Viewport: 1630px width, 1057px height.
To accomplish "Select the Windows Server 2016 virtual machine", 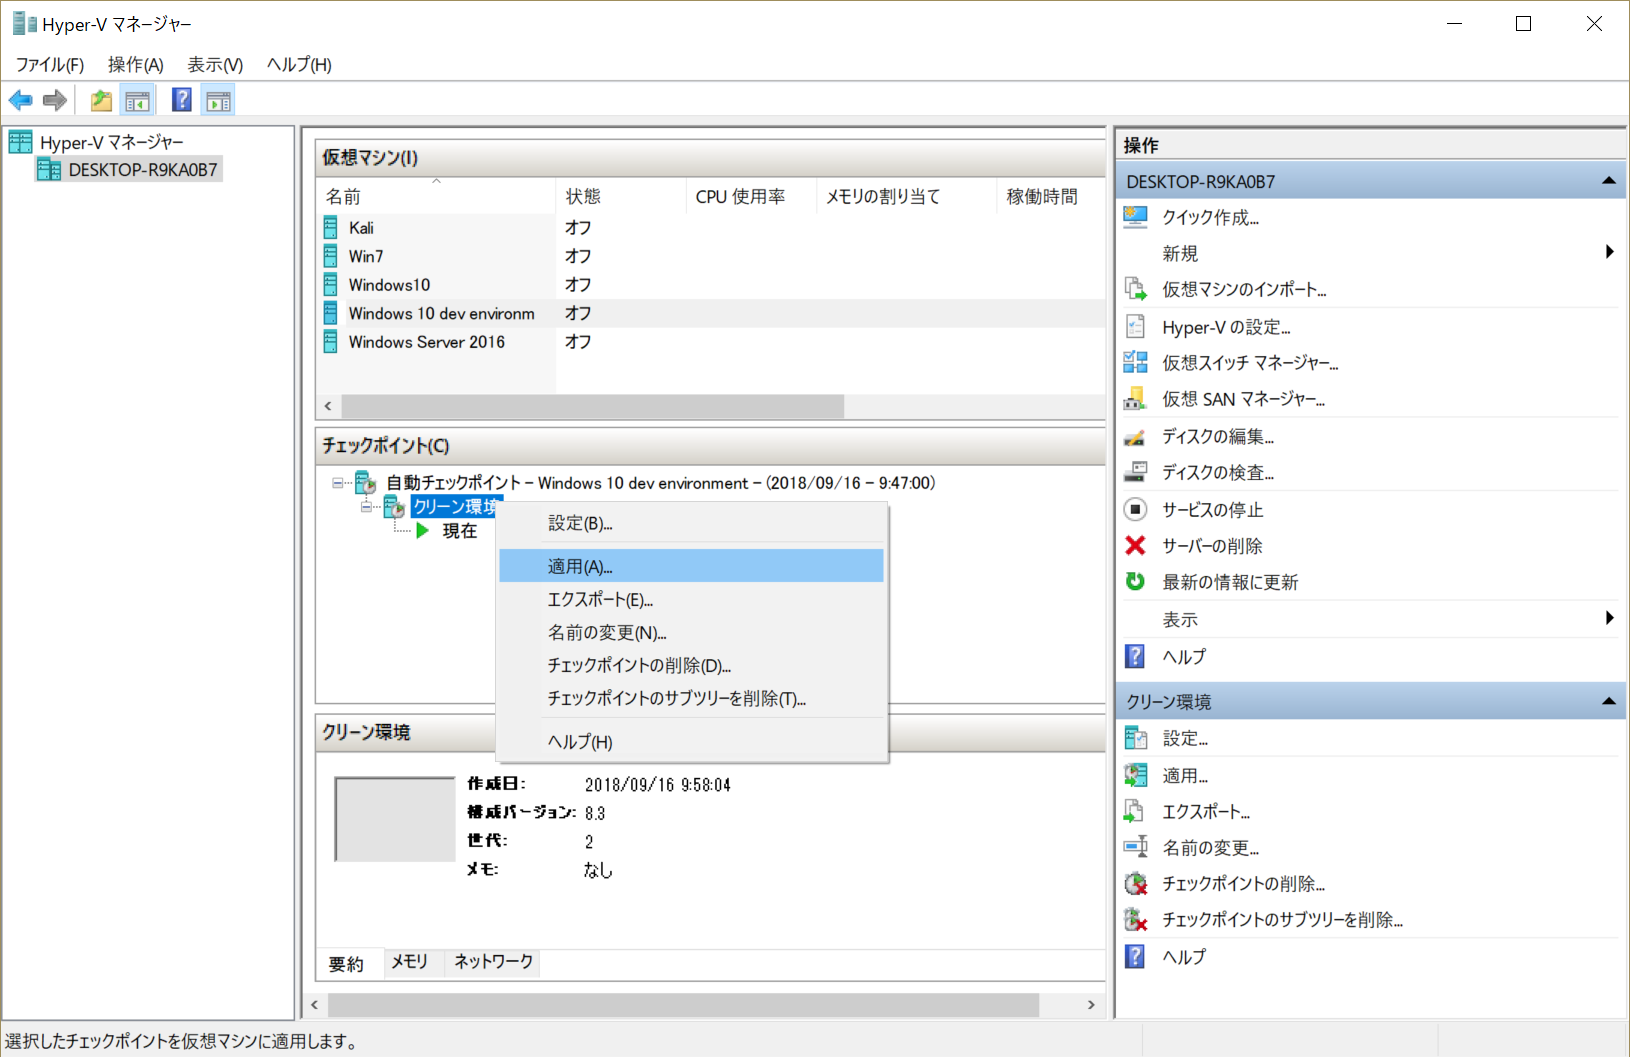I will click(427, 342).
